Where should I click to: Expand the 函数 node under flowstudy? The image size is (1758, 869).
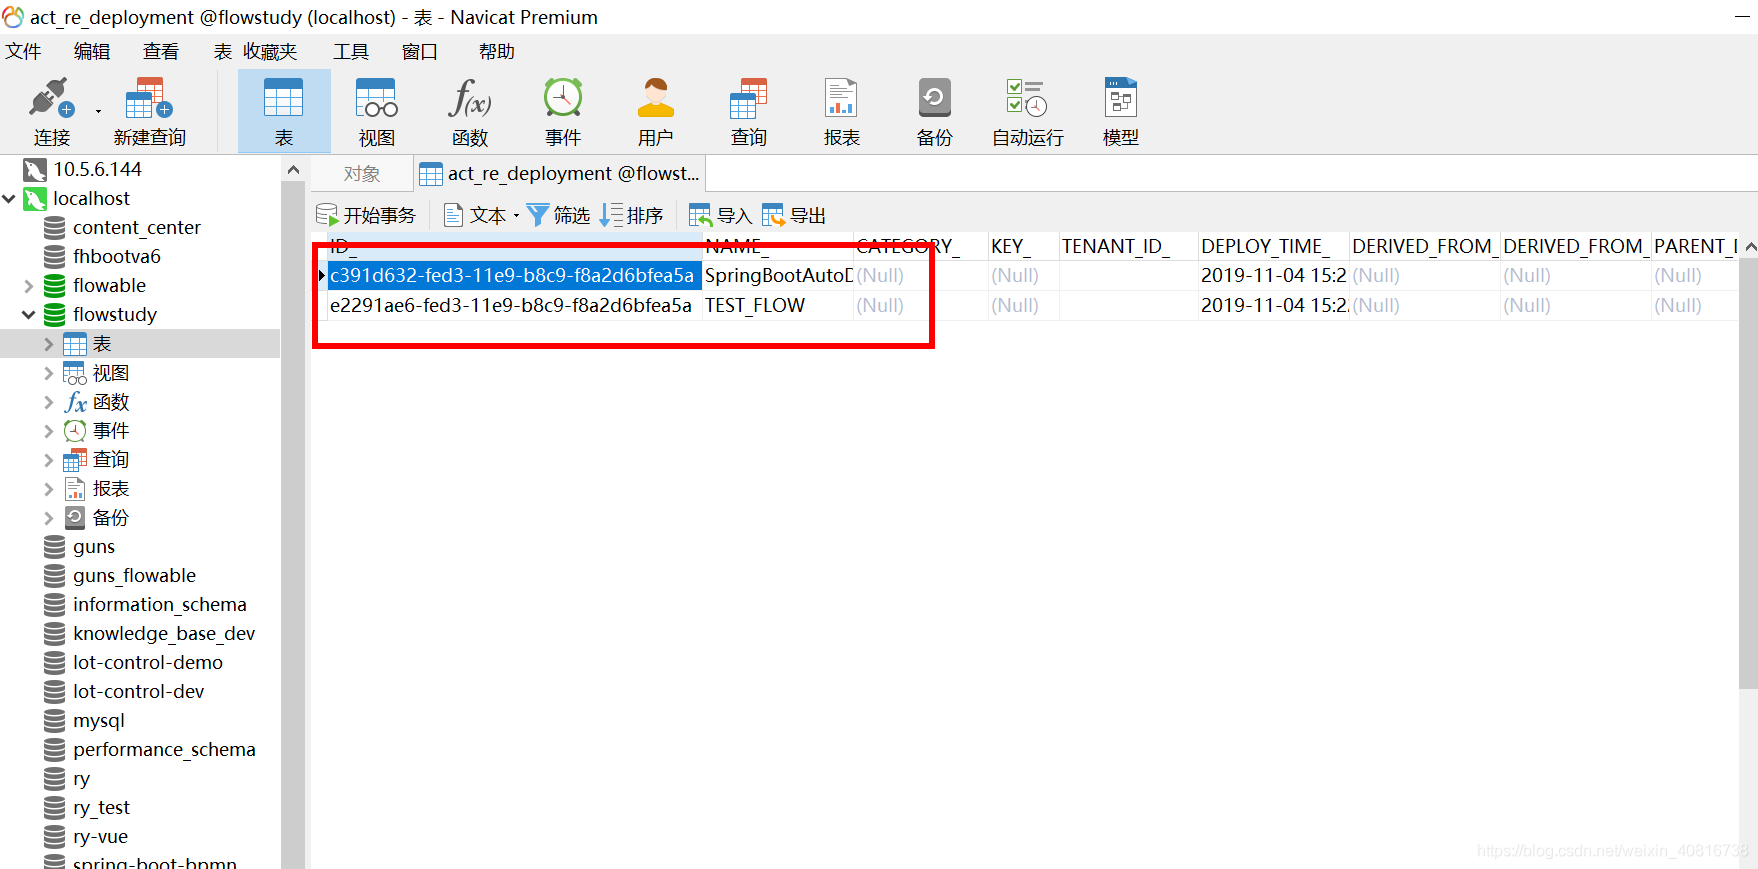49,402
